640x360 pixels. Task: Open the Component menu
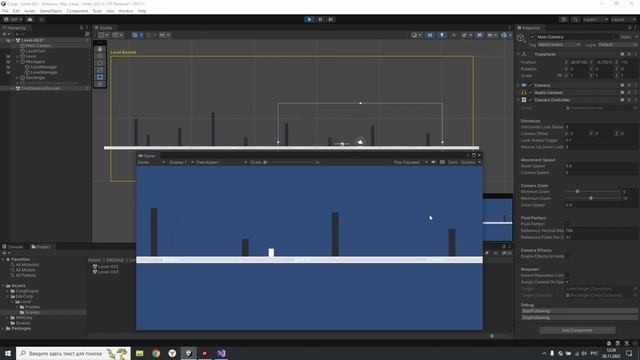pyautogui.click(x=77, y=11)
